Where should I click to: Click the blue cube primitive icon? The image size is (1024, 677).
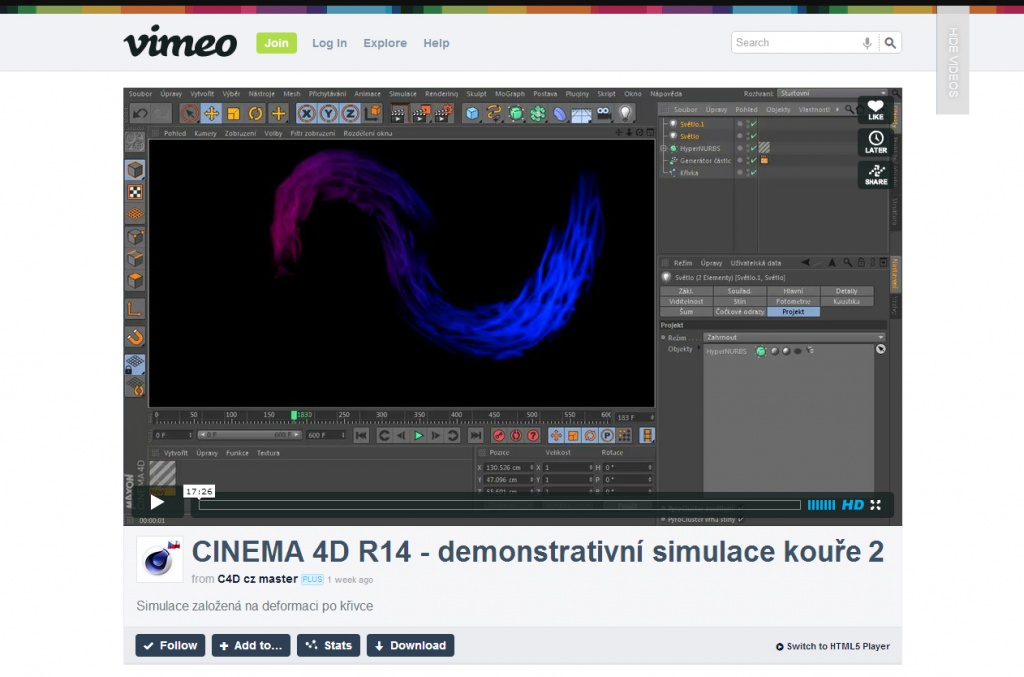tap(472, 114)
